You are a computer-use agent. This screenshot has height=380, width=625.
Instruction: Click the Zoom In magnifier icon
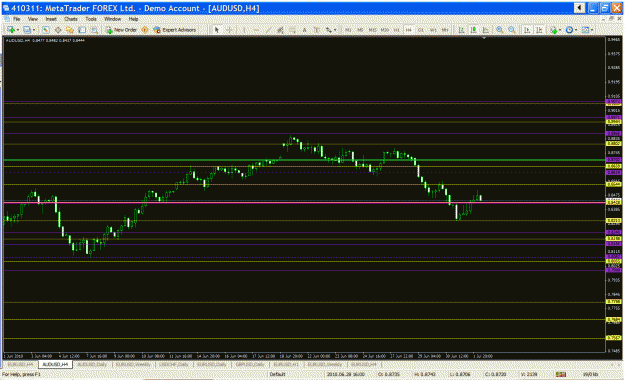(499, 30)
